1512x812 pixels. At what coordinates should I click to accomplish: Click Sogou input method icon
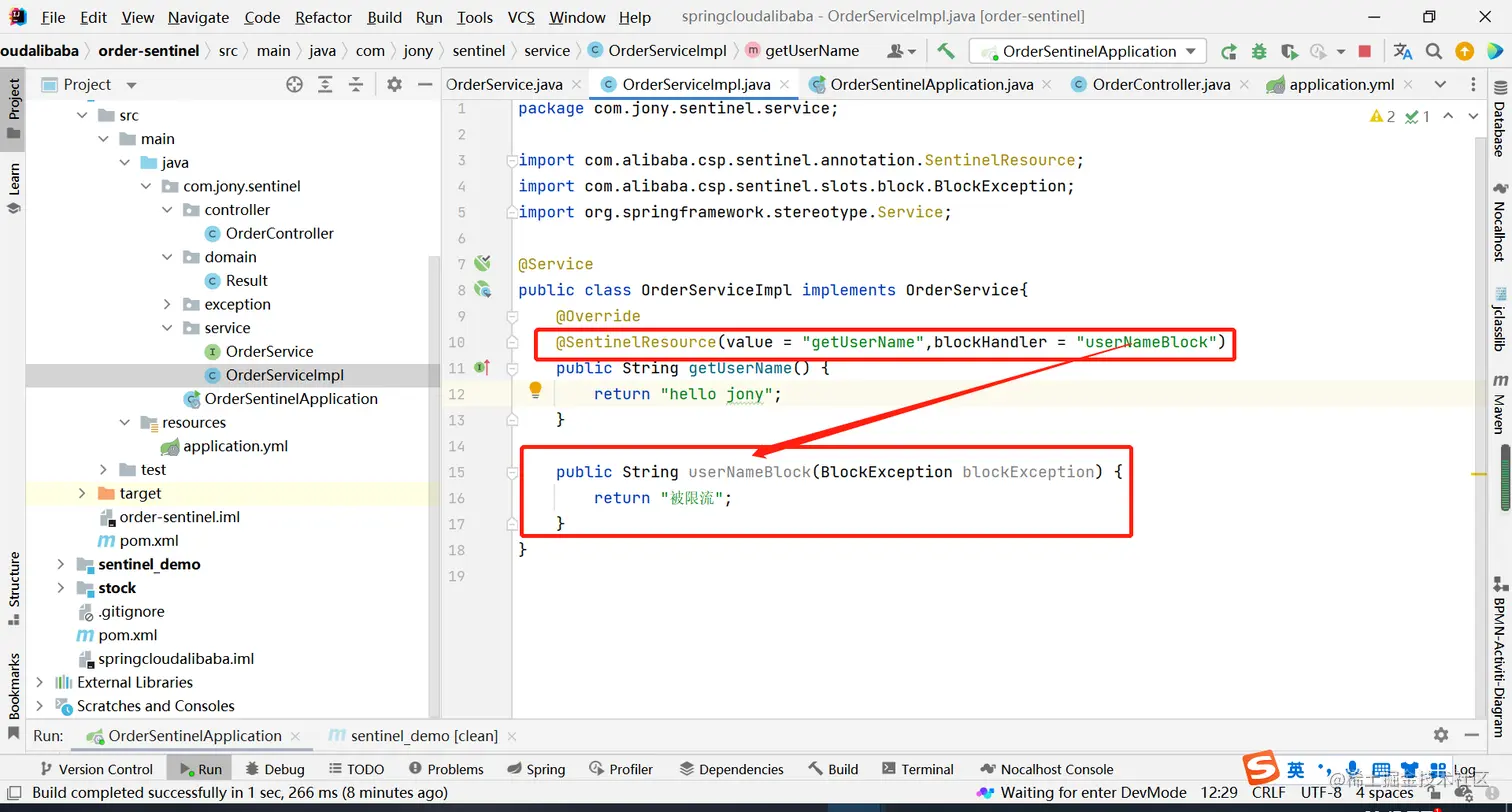point(1260,769)
